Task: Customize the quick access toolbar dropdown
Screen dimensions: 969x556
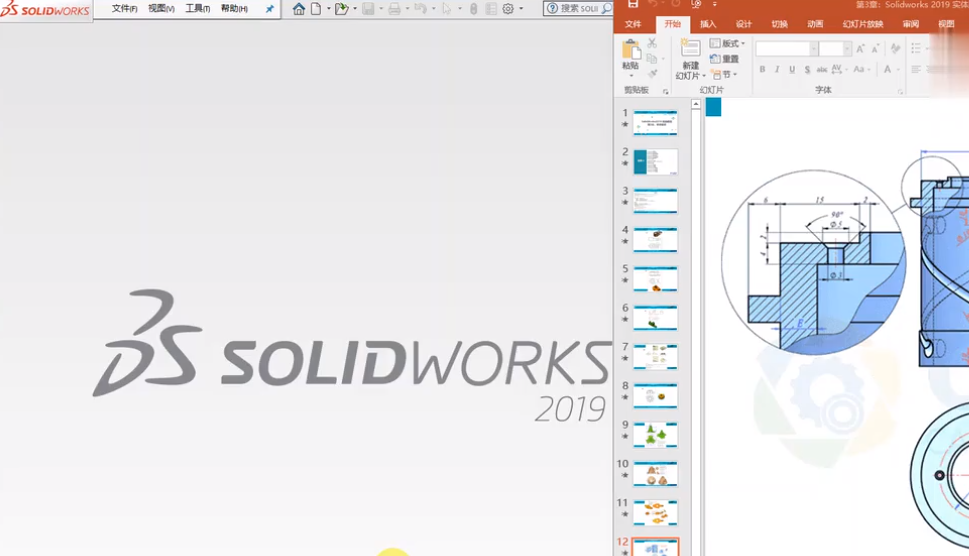Action: pos(714,4)
